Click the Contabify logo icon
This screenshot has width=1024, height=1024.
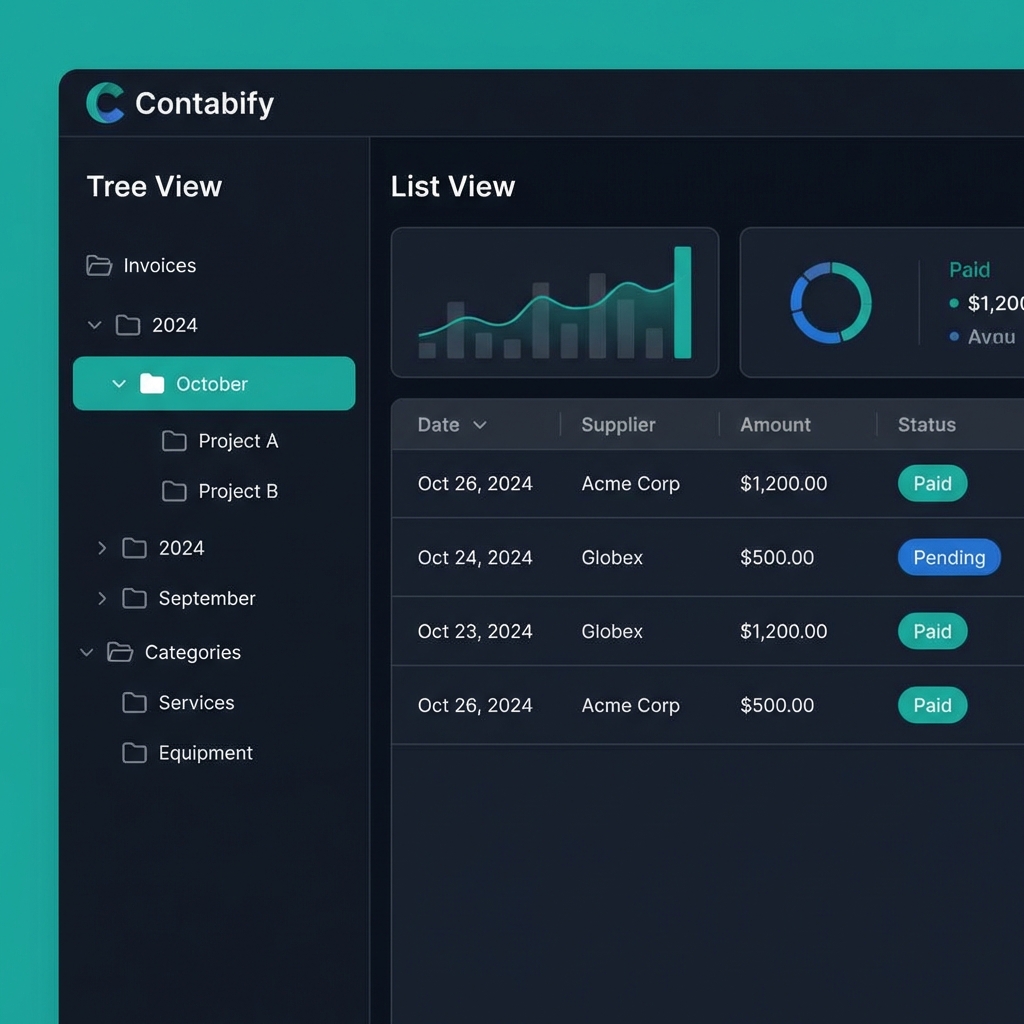coord(107,103)
